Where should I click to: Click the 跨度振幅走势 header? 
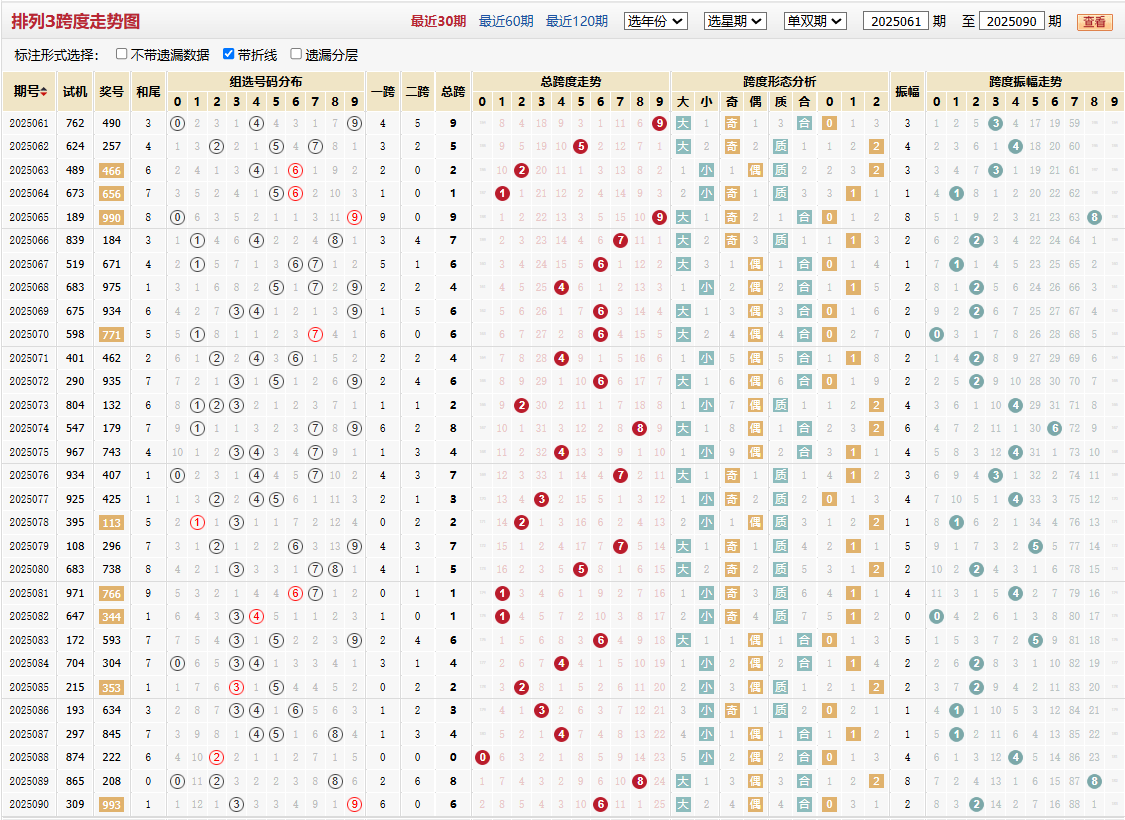[x=1025, y=82]
